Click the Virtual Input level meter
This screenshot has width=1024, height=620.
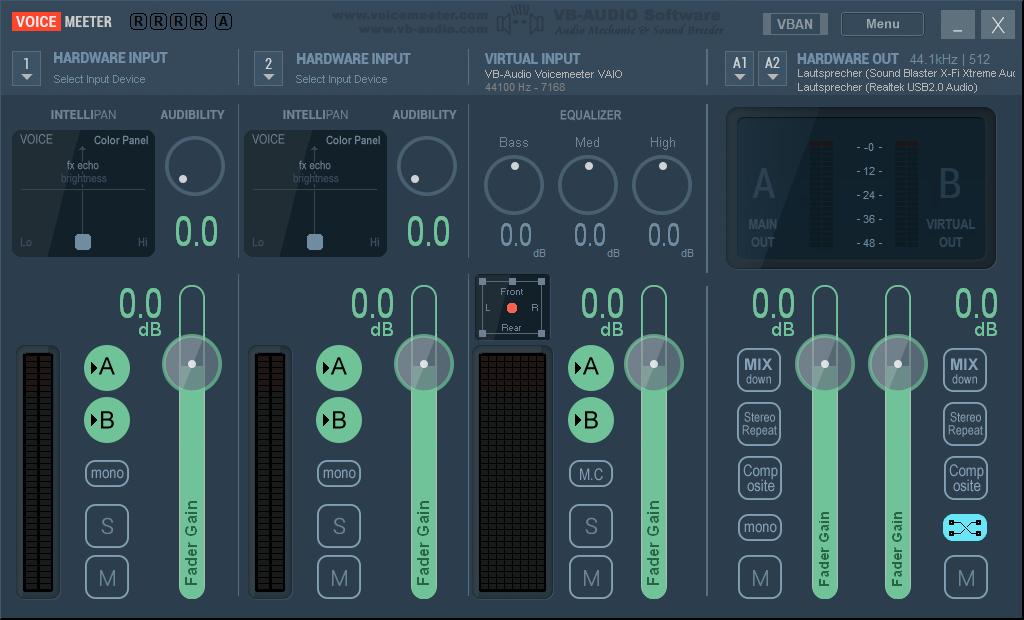click(x=513, y=472)
